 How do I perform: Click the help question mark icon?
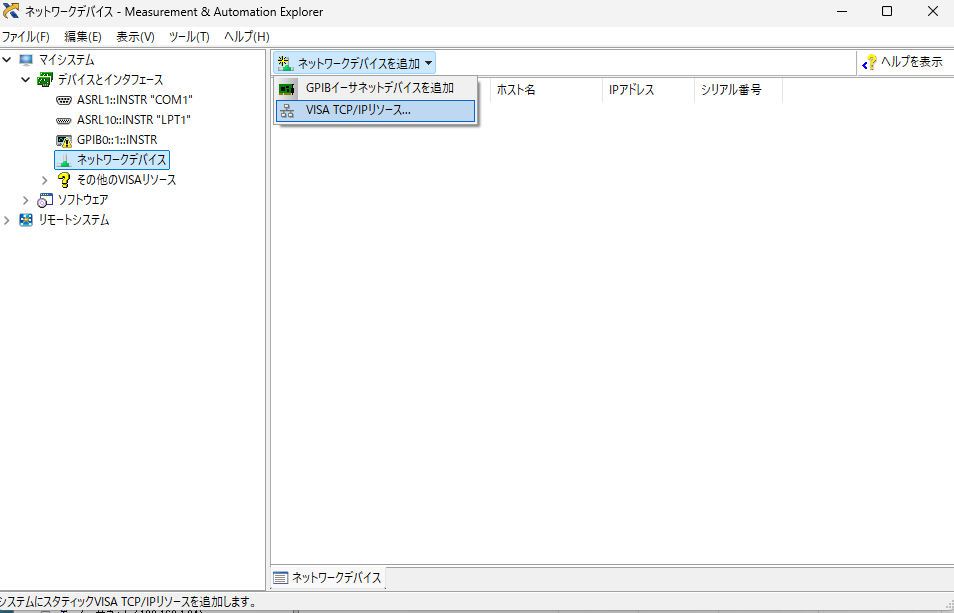tap(870, 62)
